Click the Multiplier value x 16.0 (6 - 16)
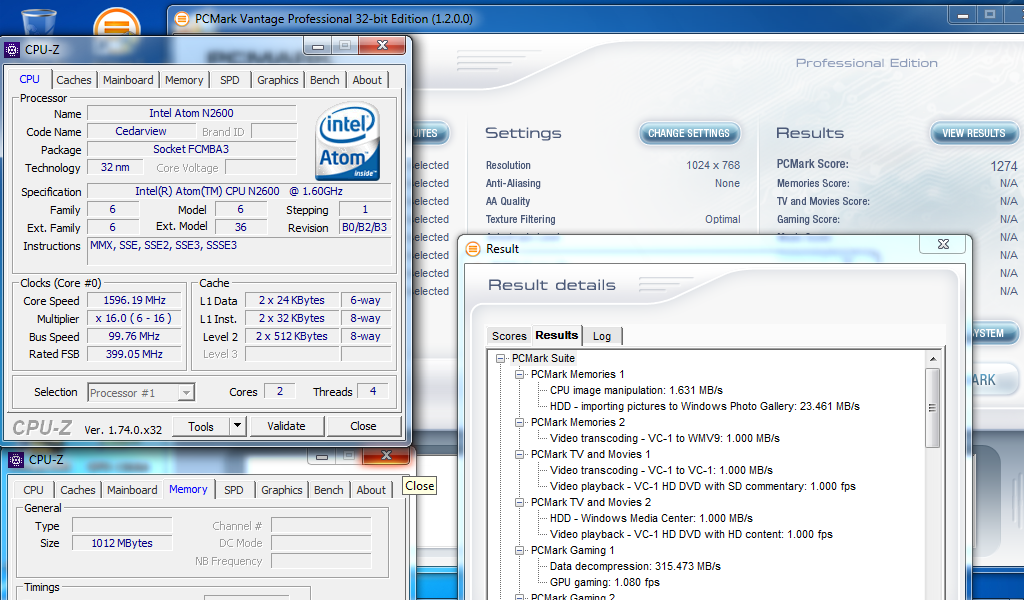 coord(133,319)
